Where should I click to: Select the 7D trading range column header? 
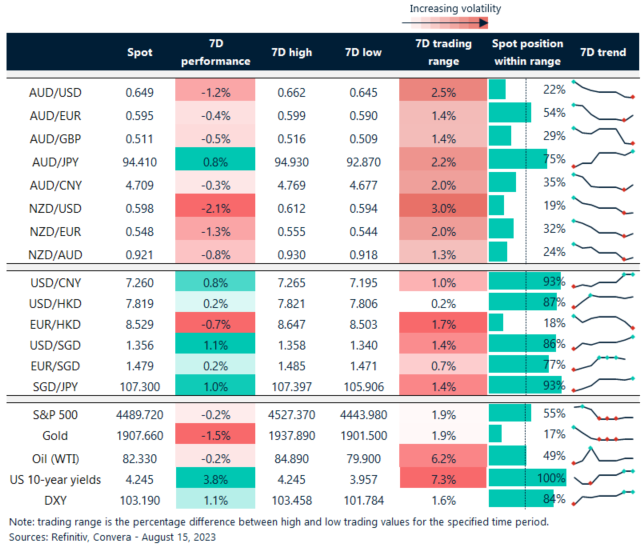pyautogui.click(x=436, y=52)
